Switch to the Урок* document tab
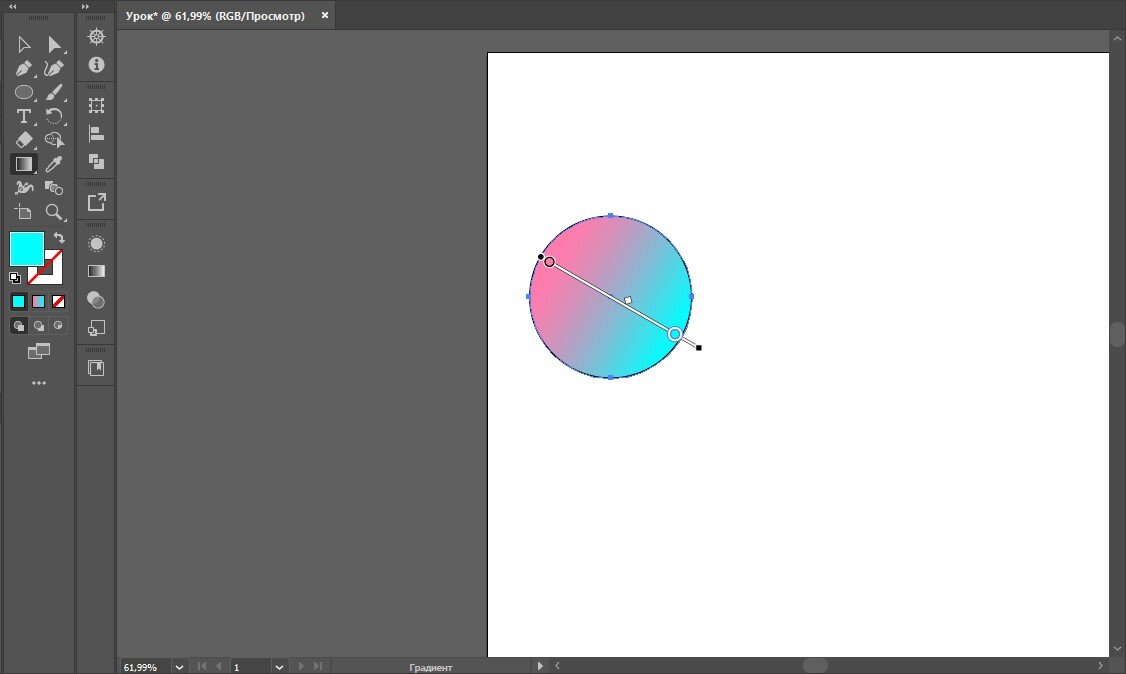The width and height of the screenshot is (1126, 674). (x=215, y=16)
